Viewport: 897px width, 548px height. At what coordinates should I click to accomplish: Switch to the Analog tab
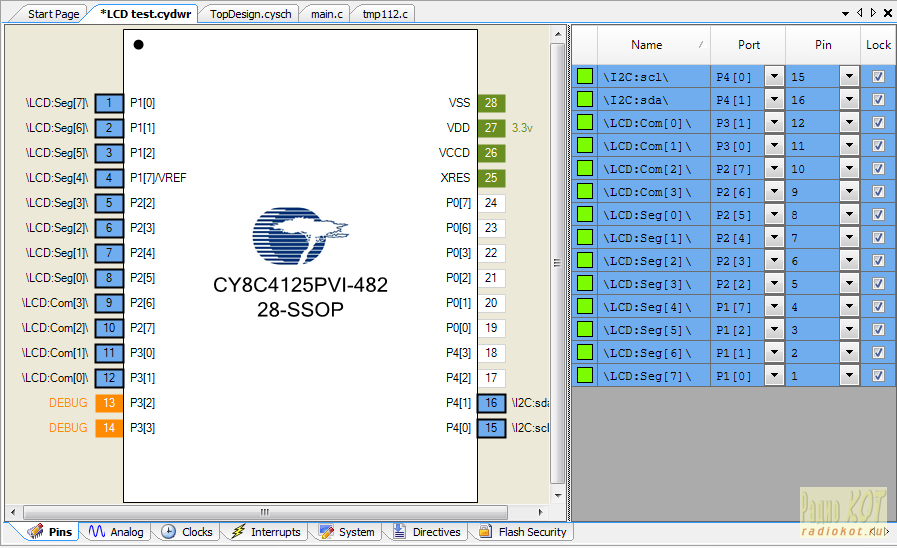pyautogui.click(x=116, y=532)
